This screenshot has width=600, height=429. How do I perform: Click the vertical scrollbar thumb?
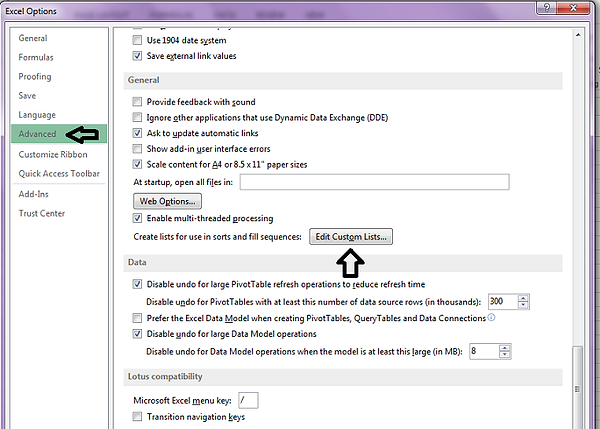point(577,387)
